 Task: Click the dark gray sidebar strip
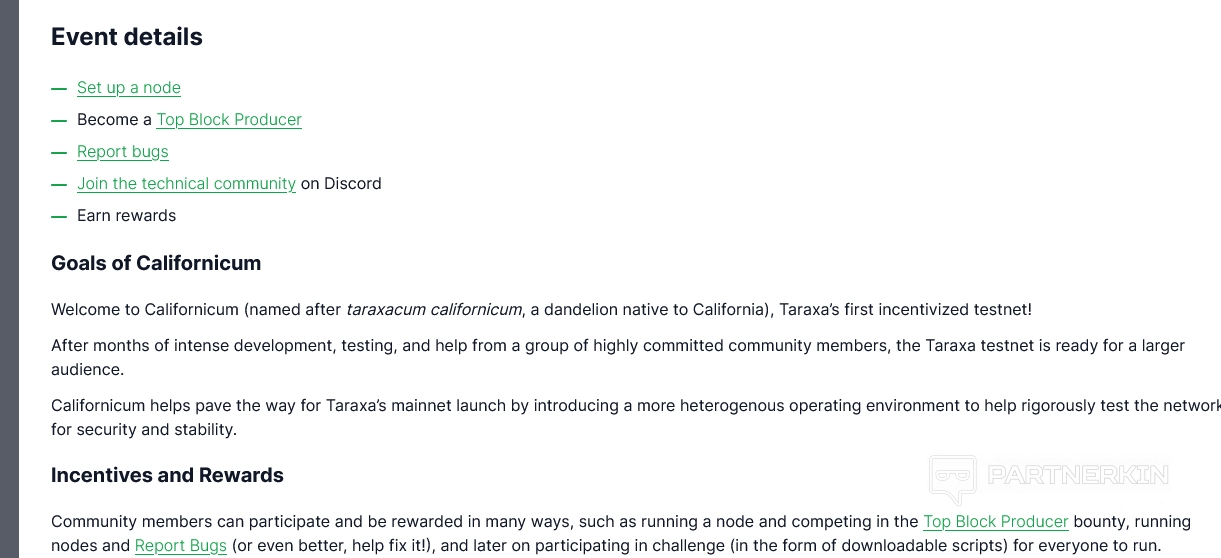[9, 279]
